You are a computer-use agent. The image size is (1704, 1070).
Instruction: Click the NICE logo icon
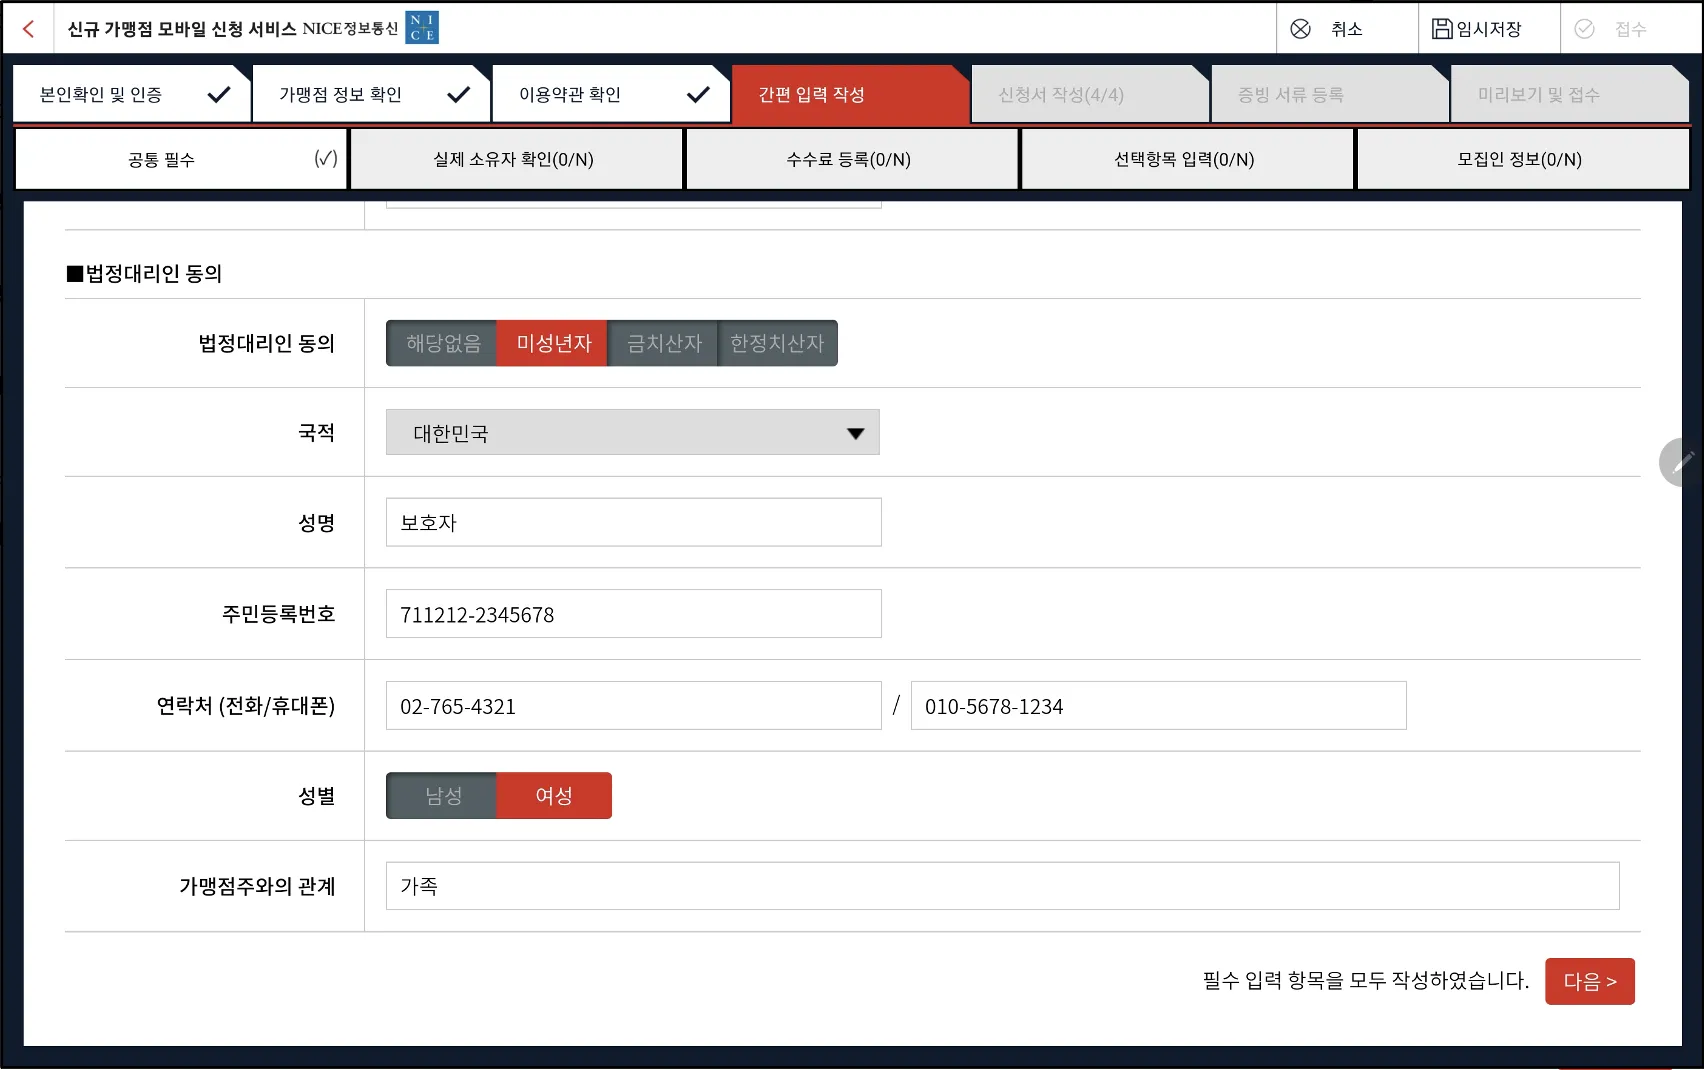pos(422,28)
